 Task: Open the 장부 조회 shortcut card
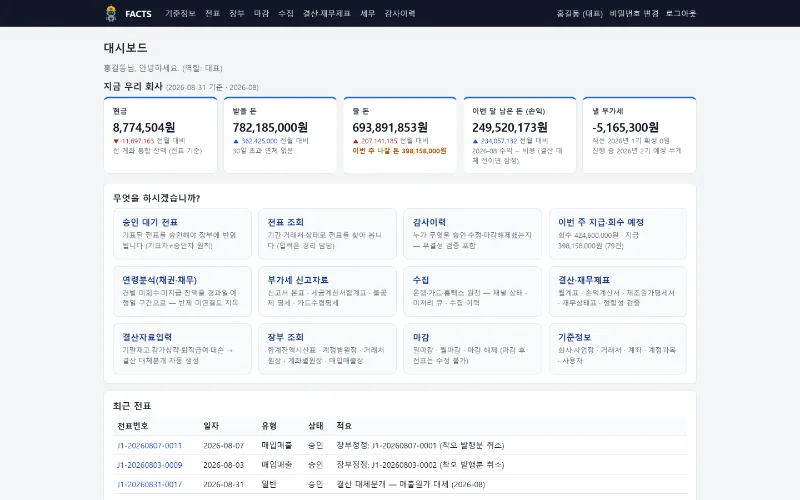pyautogui.click(x=327, y=349)
